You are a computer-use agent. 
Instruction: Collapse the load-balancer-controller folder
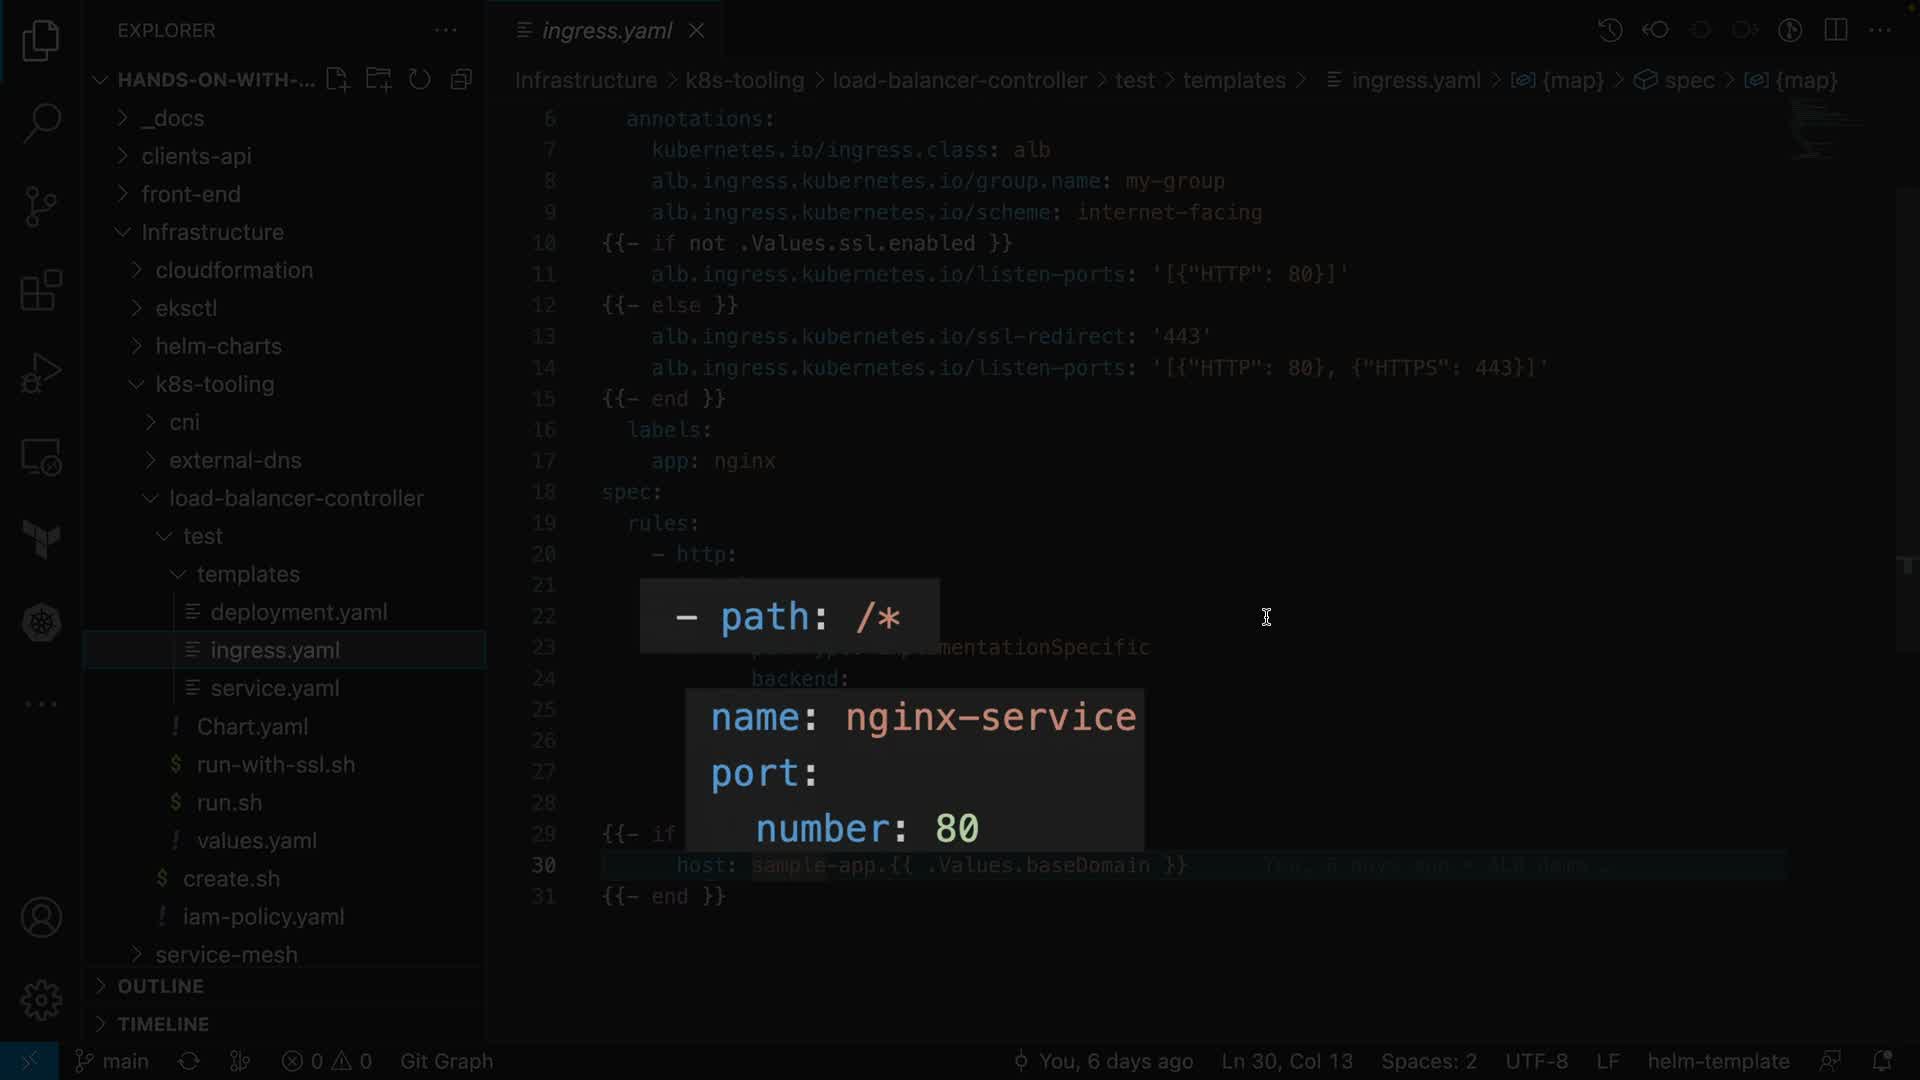click(x=295, y=498)
